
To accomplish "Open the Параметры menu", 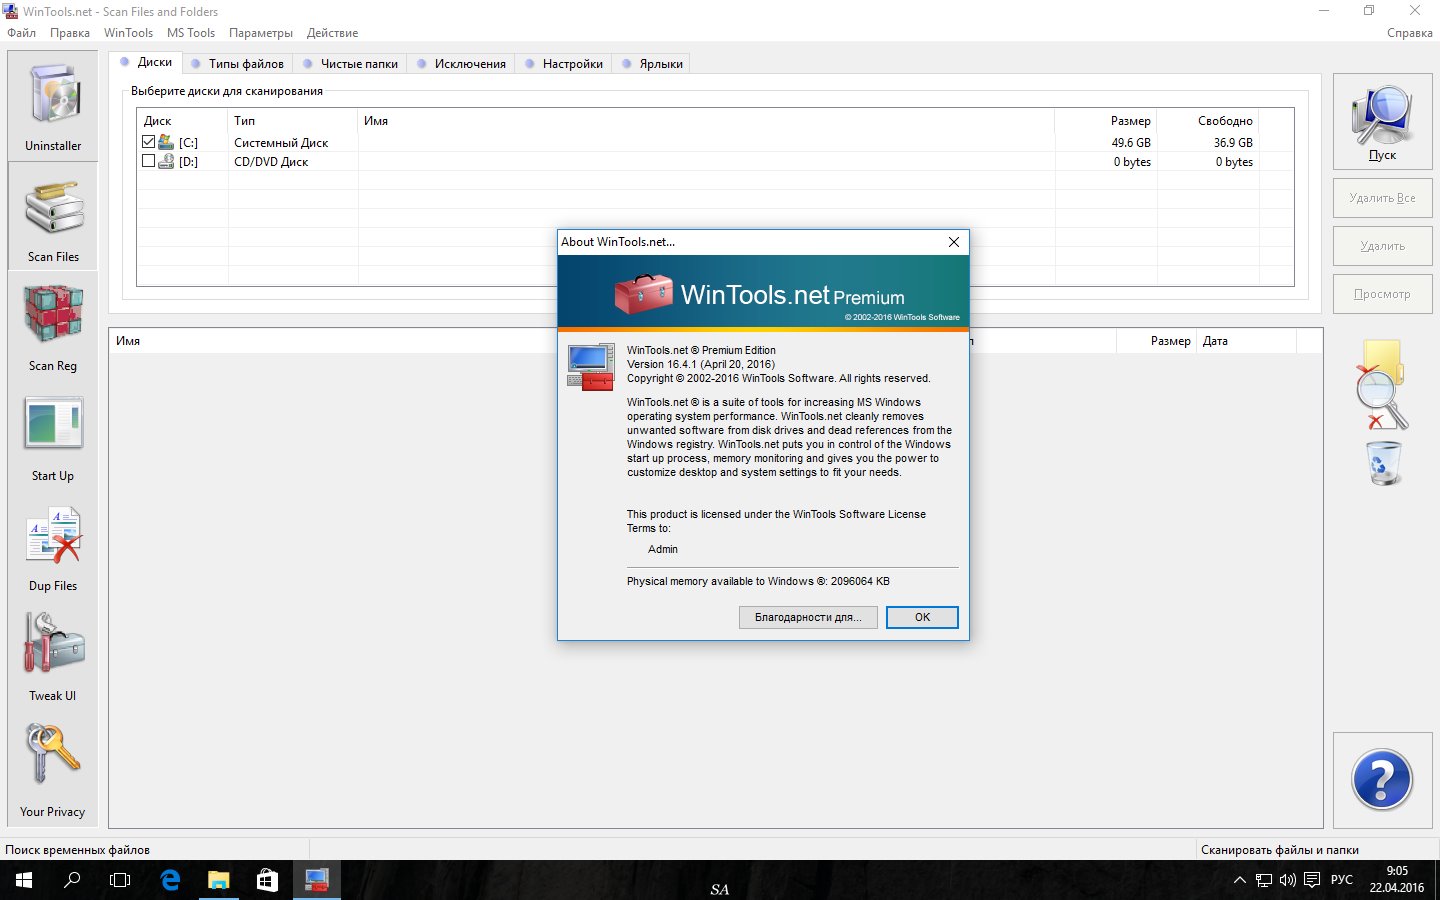I will (260, 33).
